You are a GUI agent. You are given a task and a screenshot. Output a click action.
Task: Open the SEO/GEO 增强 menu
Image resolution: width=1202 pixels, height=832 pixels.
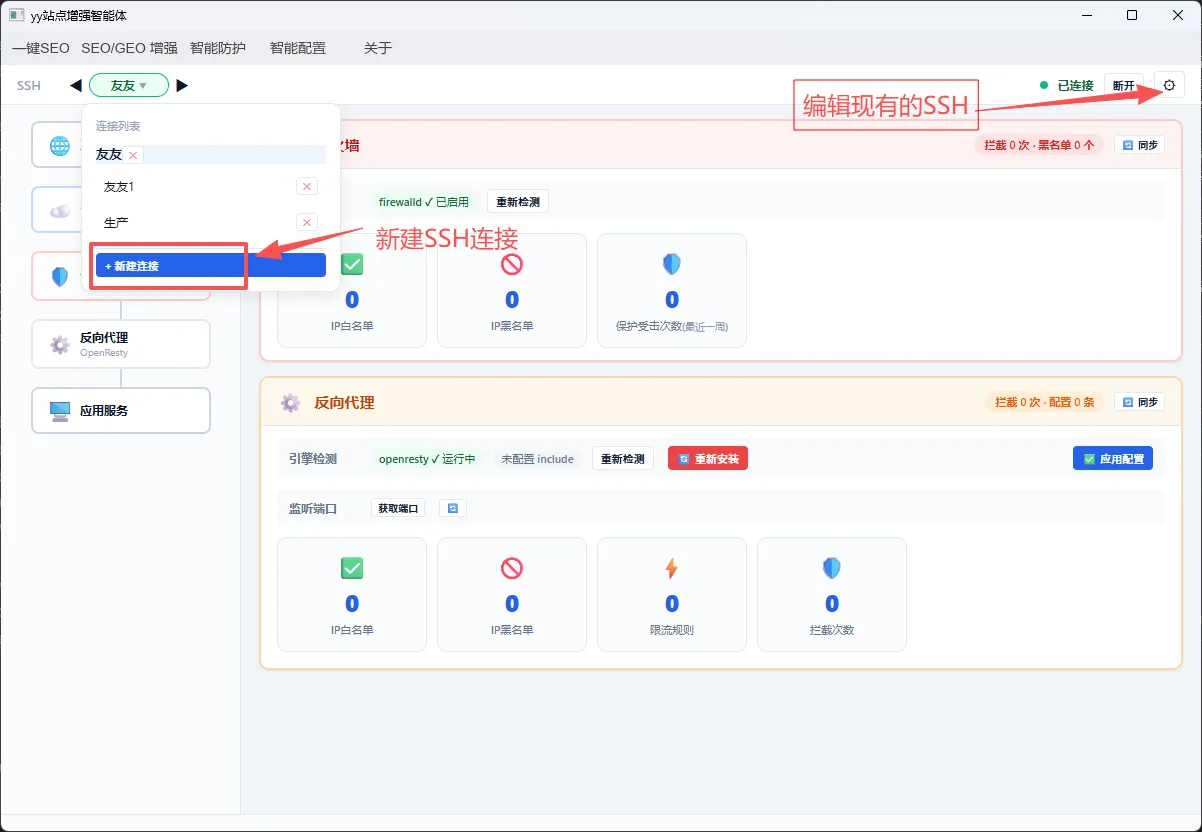pyautogui.click(x=129, y=48)
